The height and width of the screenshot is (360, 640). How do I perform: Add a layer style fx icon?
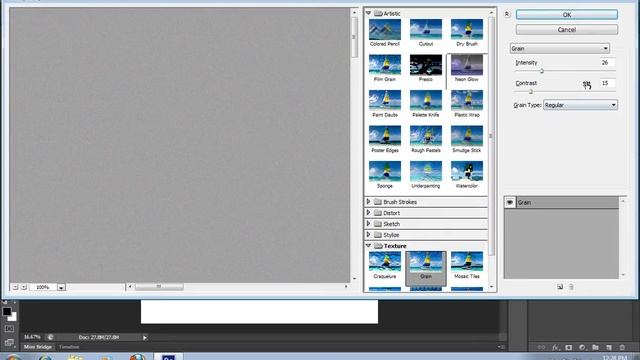[555, 347]
